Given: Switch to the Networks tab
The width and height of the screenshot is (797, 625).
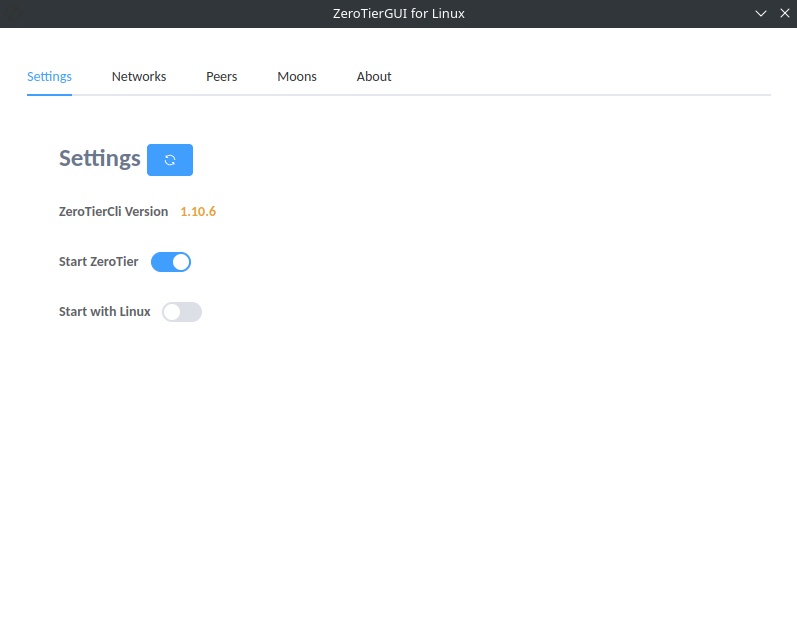Looking at the screenshot, I should [139, 76].
